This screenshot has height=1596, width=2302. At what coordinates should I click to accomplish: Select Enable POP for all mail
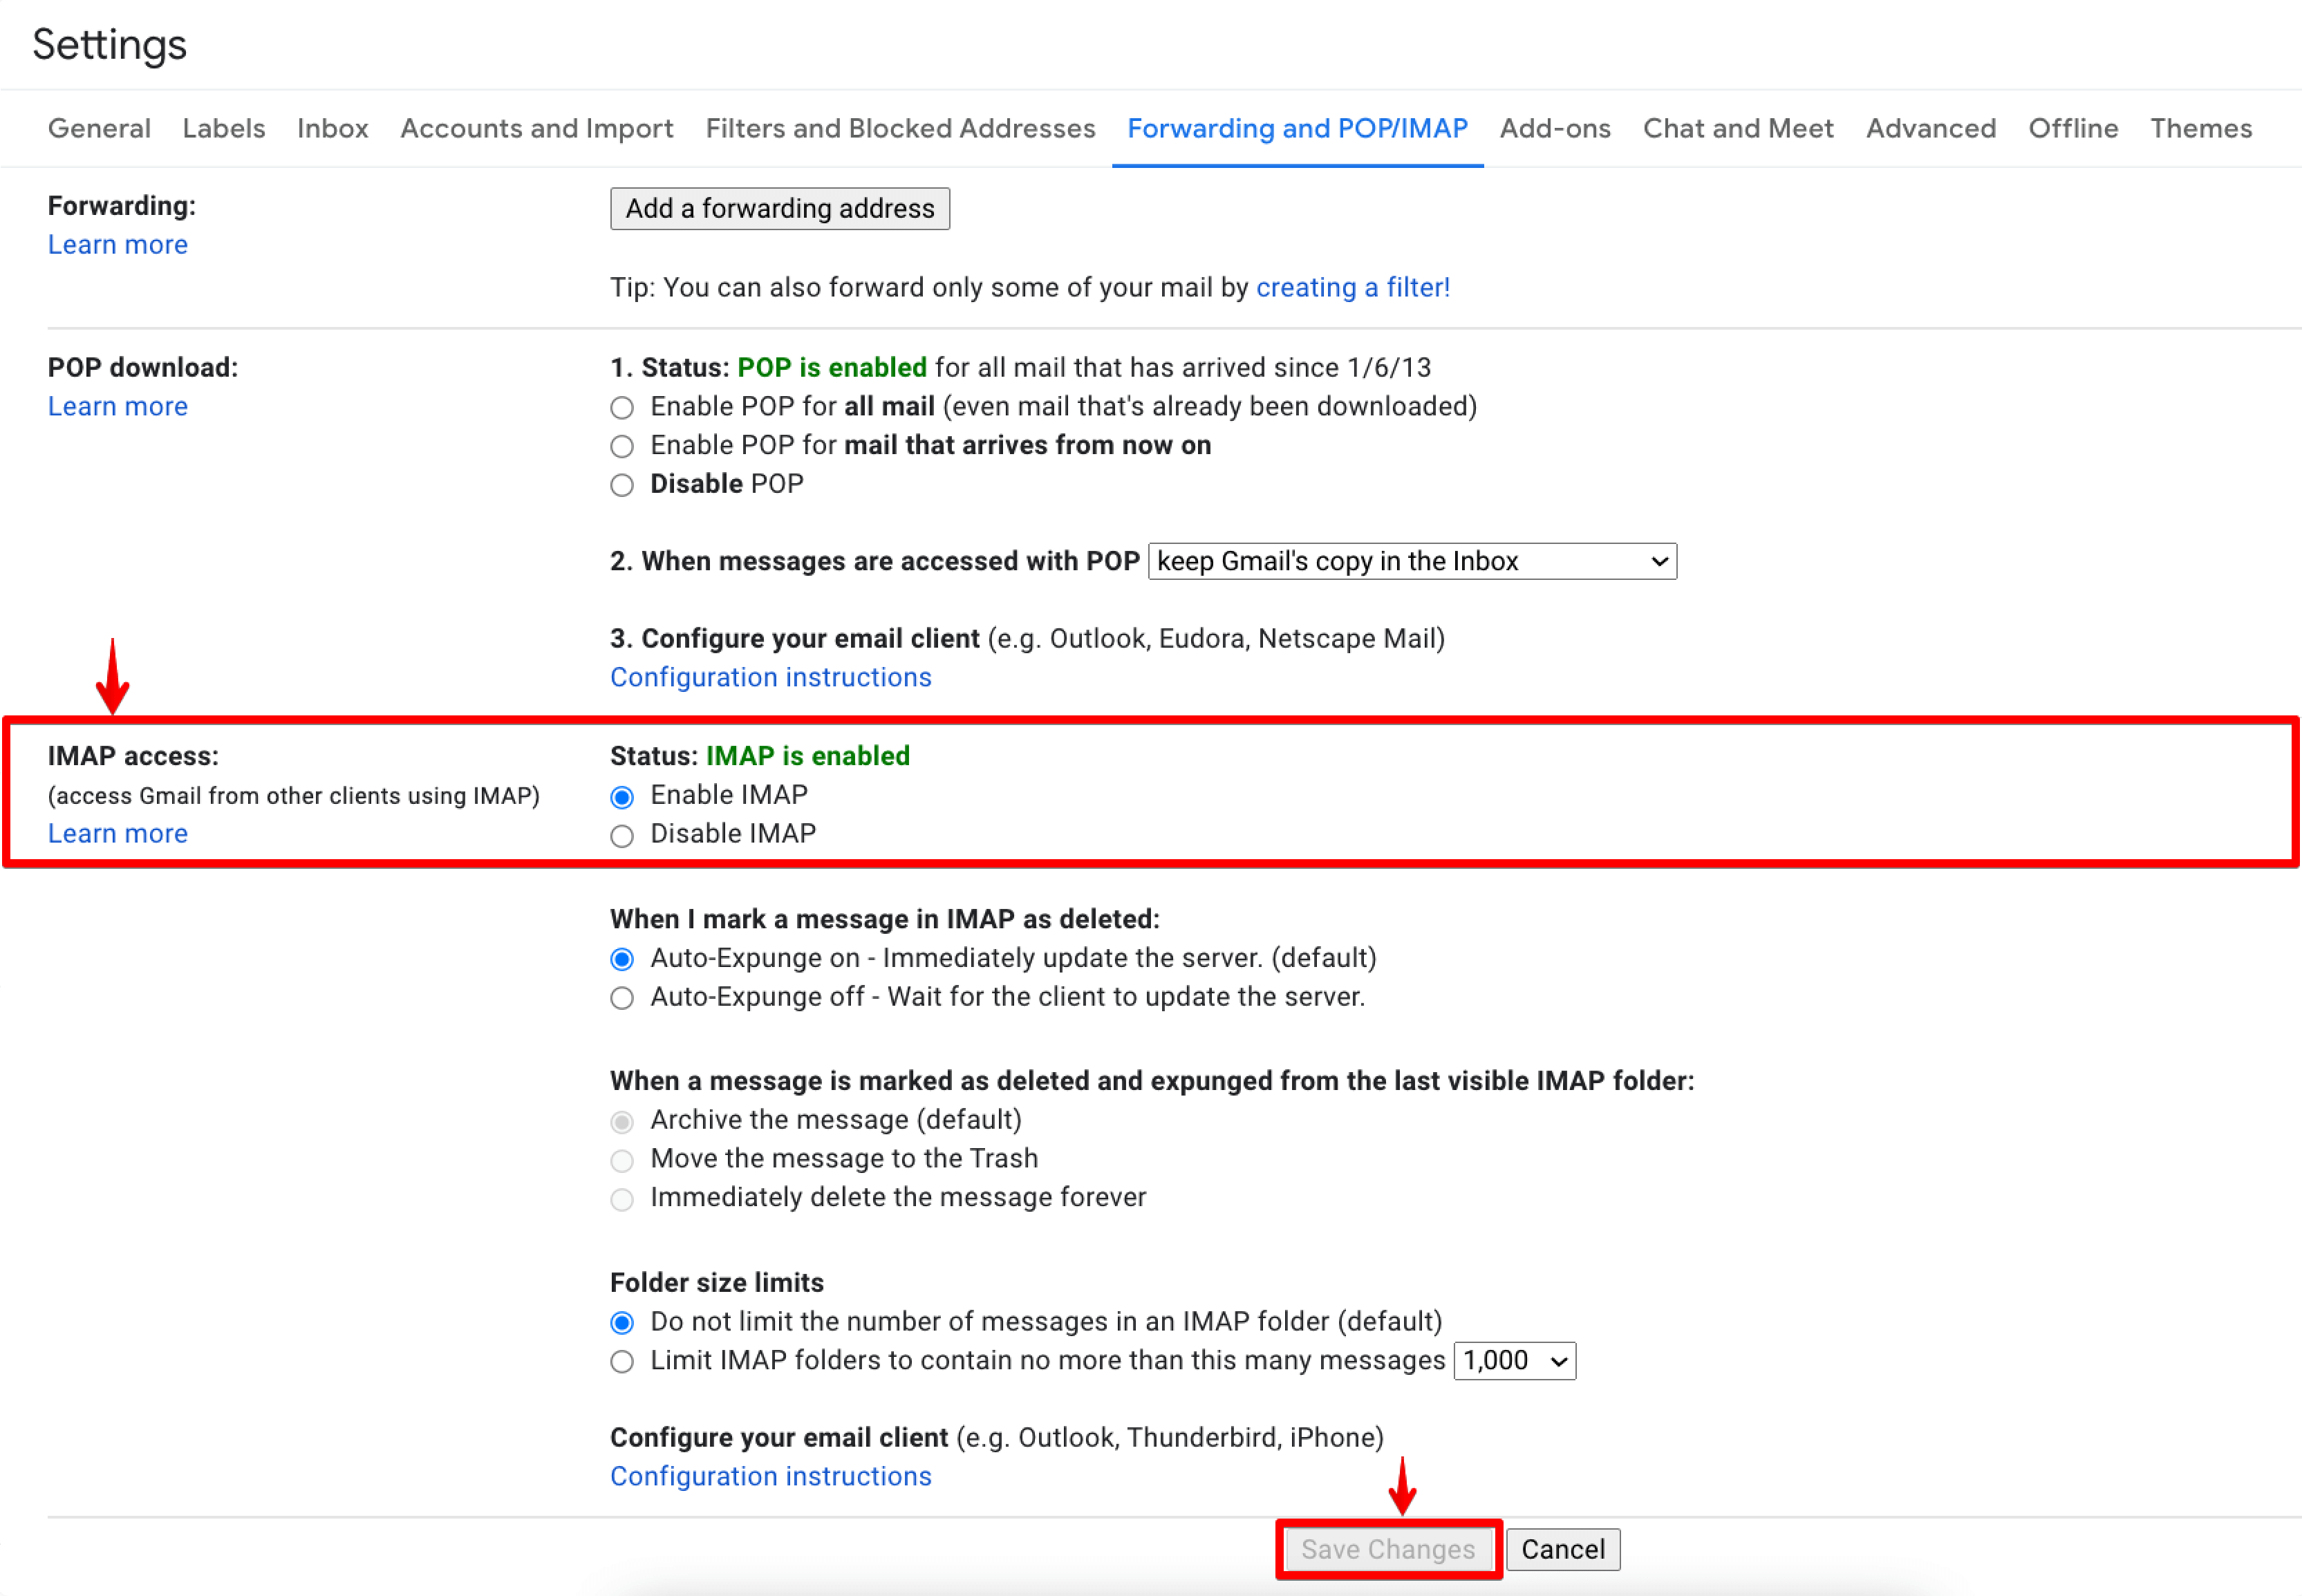pos(622,408)
